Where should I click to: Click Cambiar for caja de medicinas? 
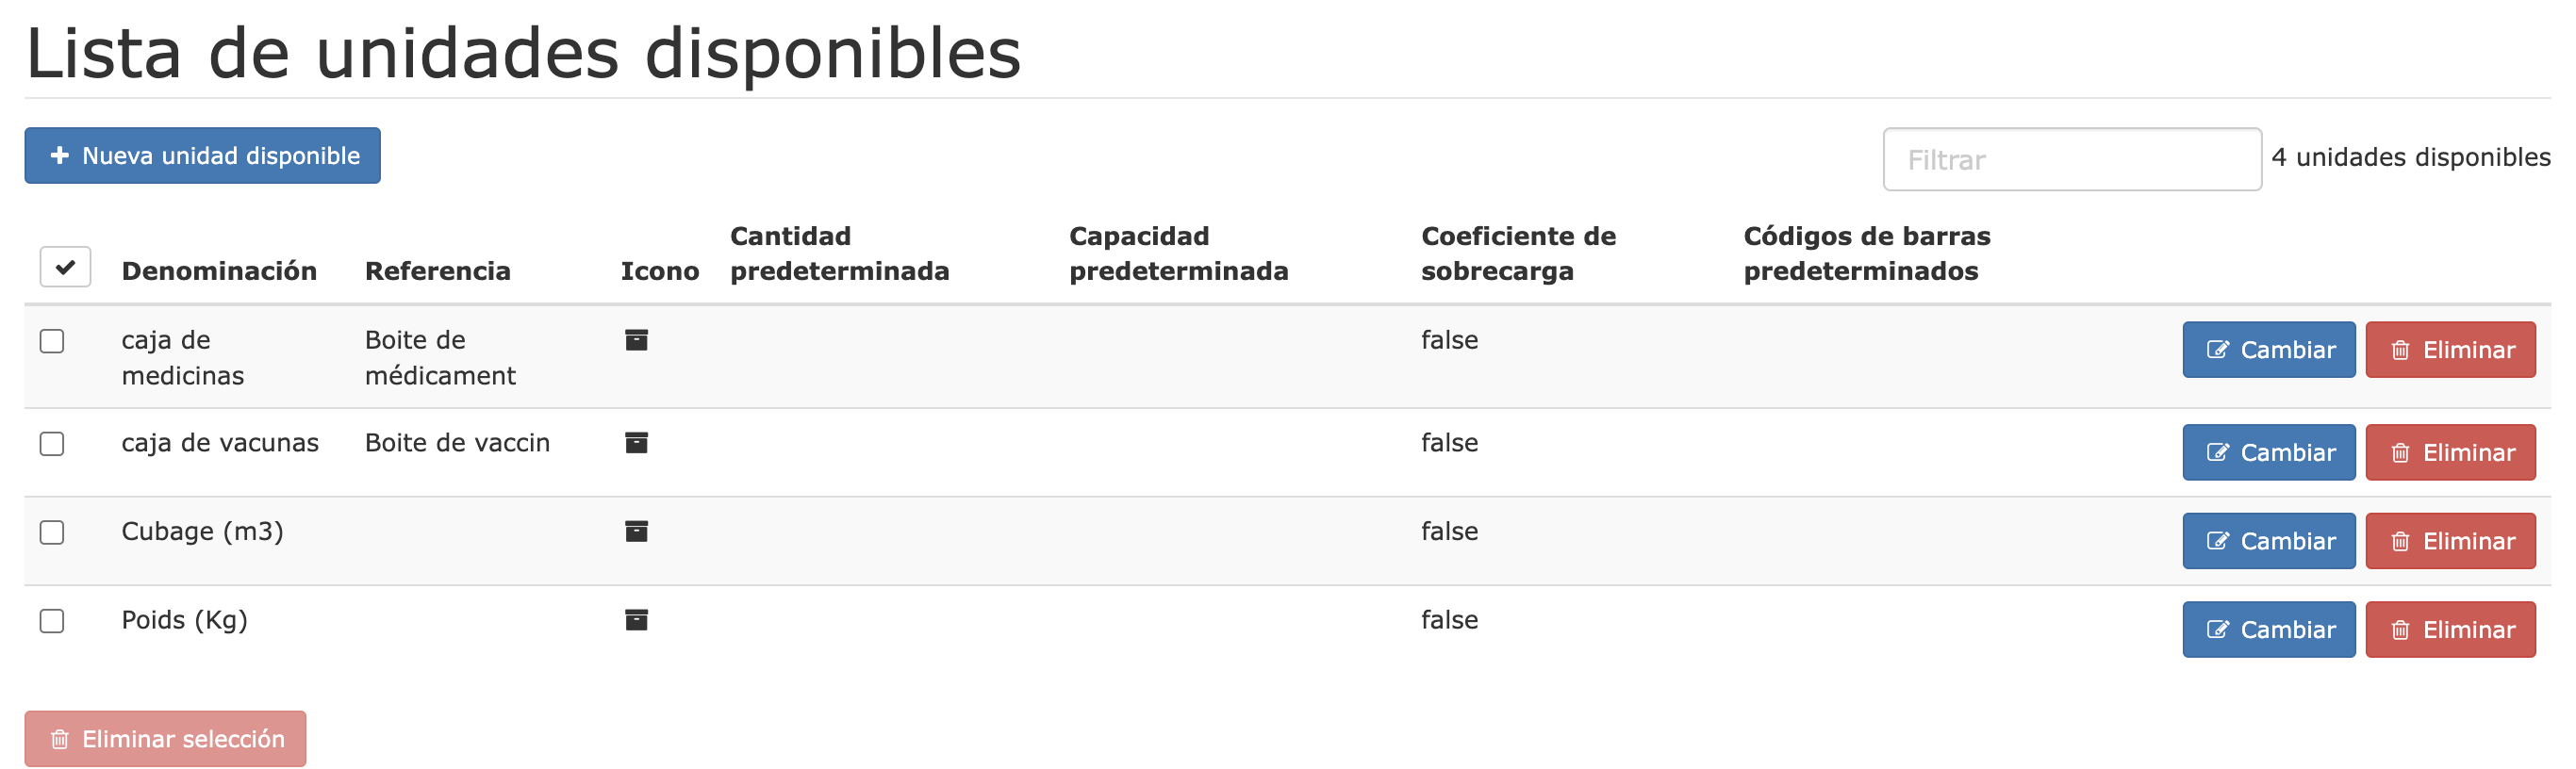[2268, 350]
